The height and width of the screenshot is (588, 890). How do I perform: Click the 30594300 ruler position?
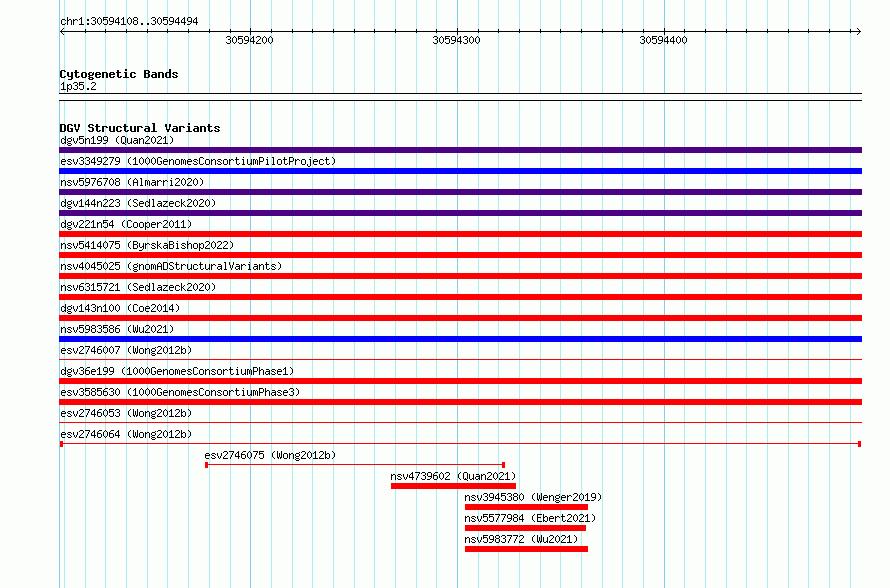coord(456,40)
